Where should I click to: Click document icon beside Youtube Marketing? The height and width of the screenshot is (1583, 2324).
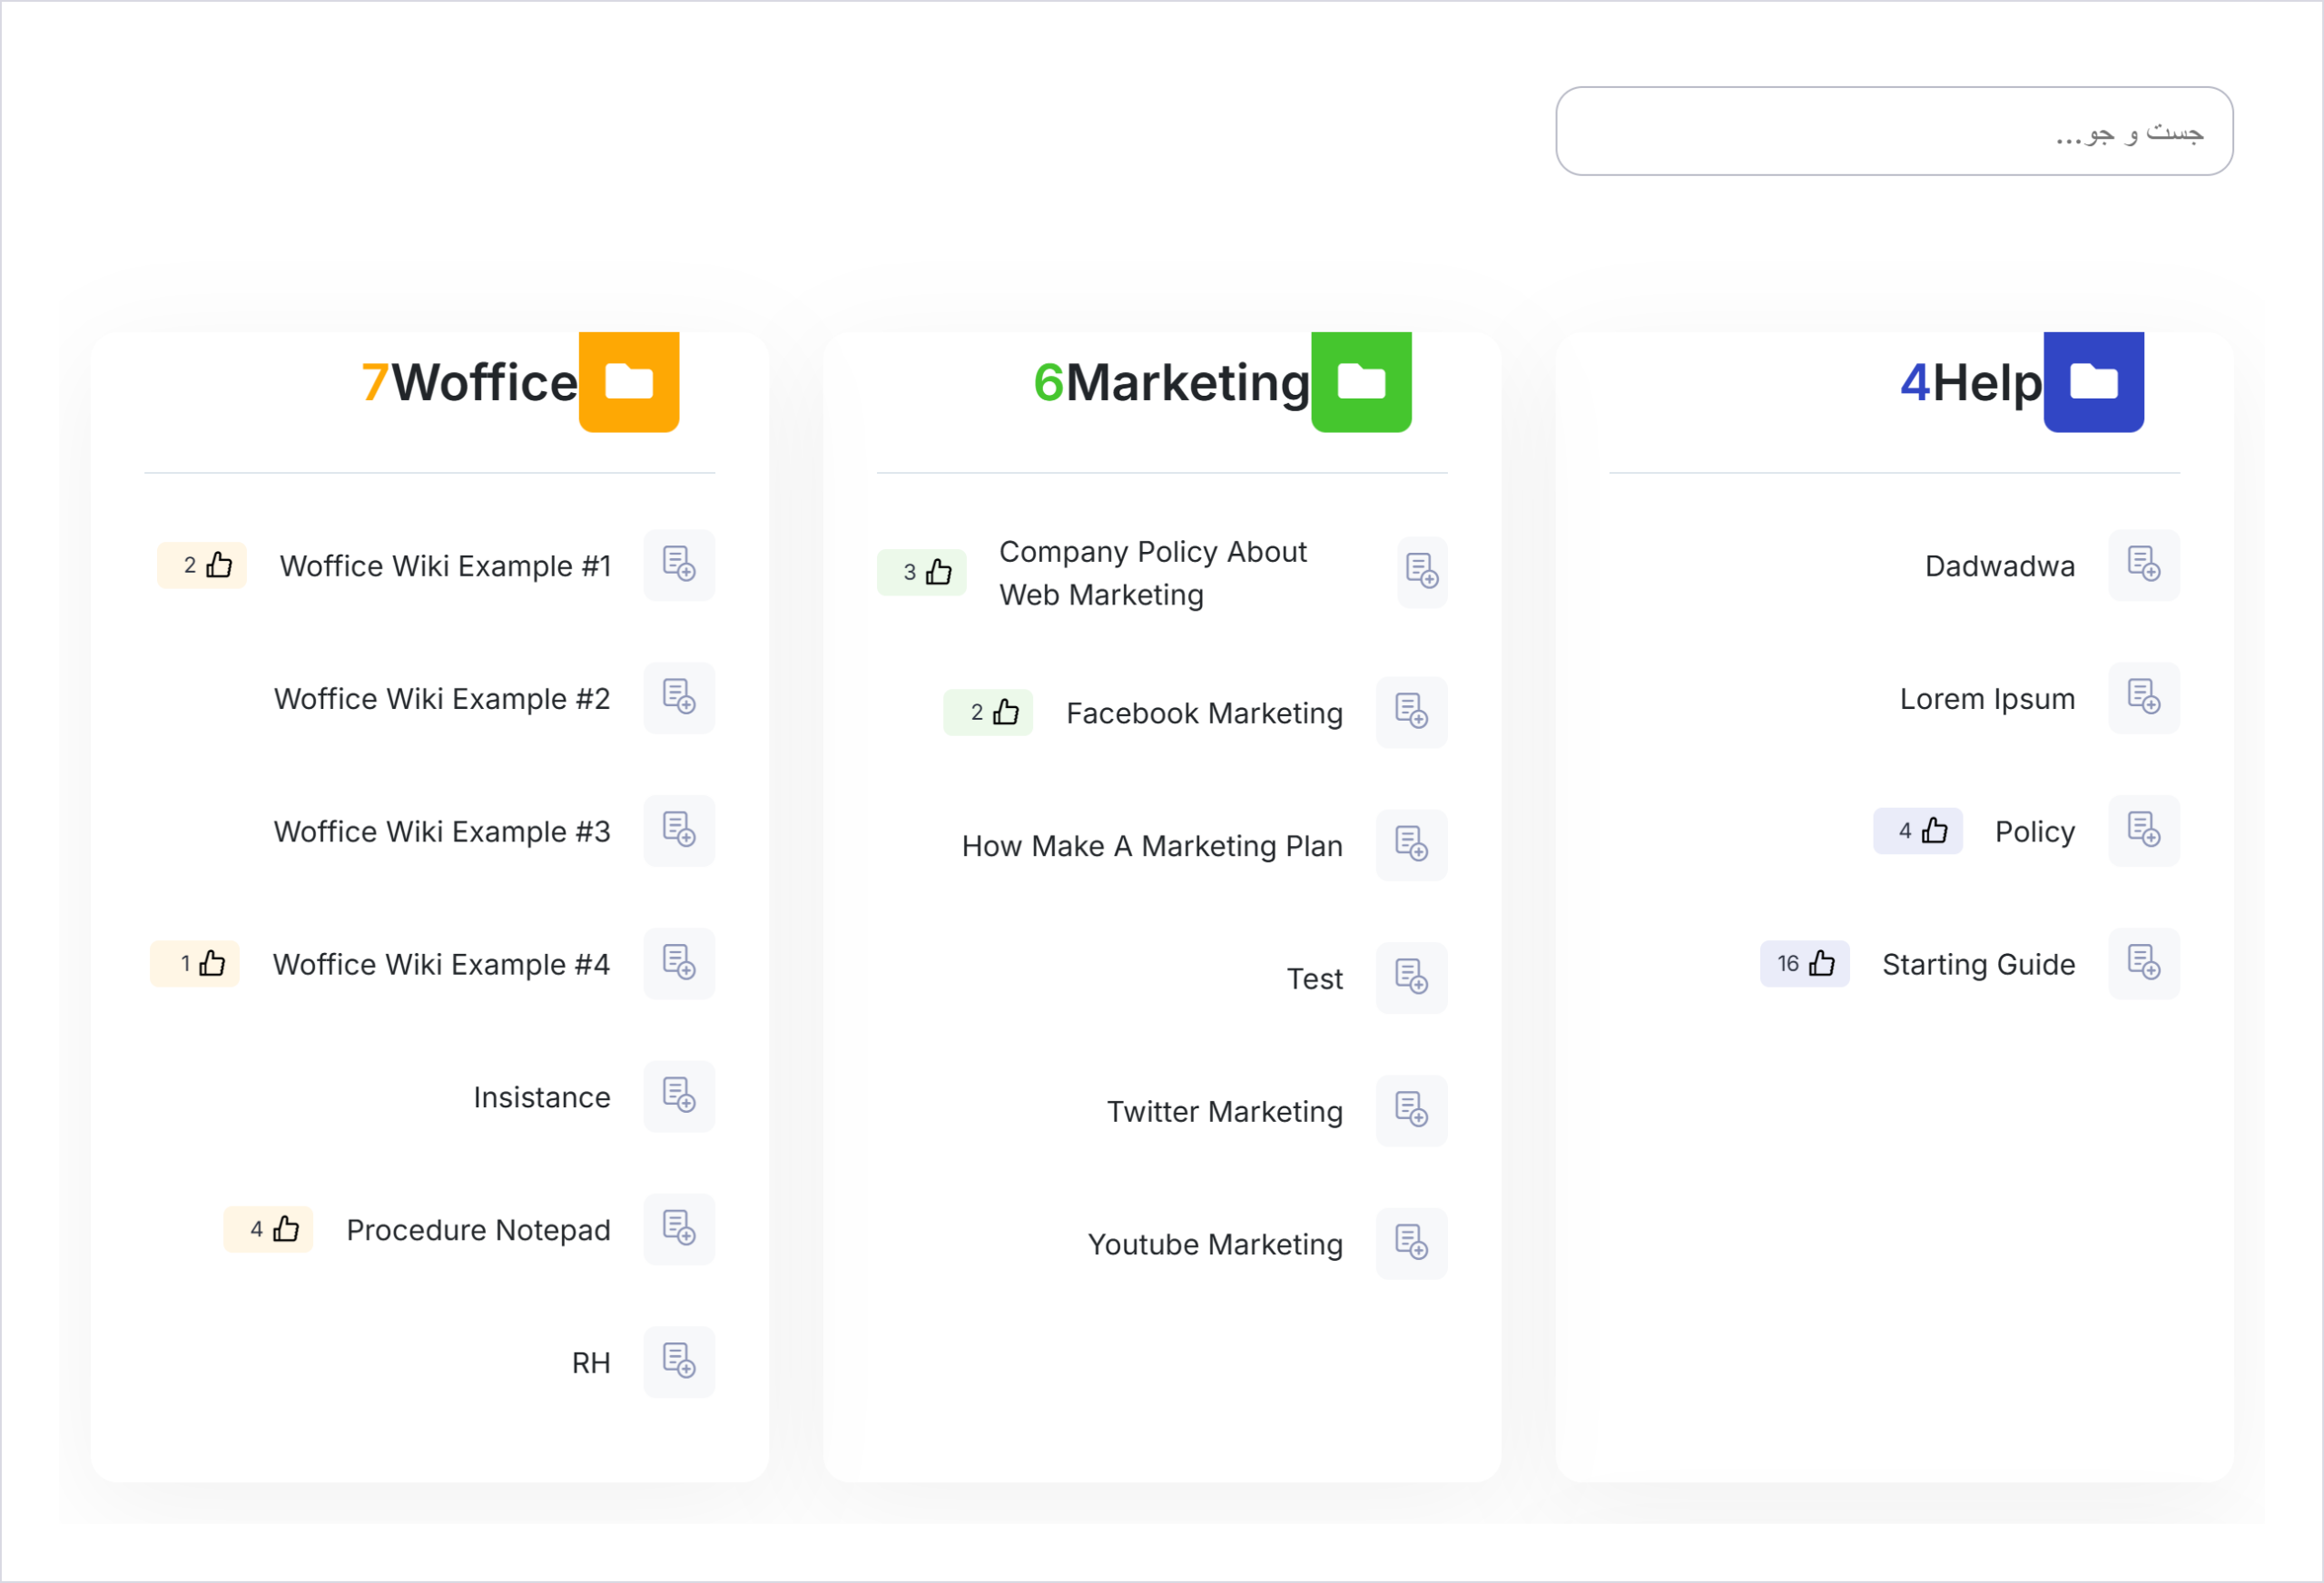[x=1411, y=1243]
